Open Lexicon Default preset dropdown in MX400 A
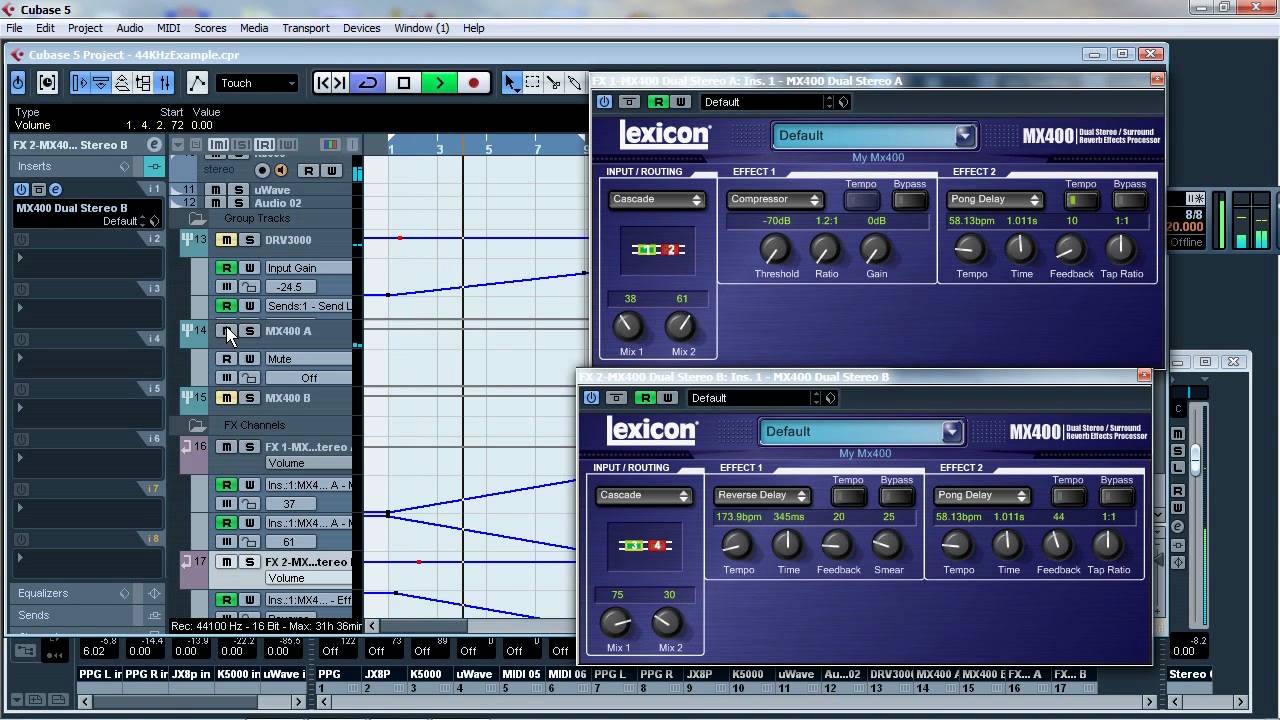The height and width of the screenshot is (720, 1280). tap(874, 135)
